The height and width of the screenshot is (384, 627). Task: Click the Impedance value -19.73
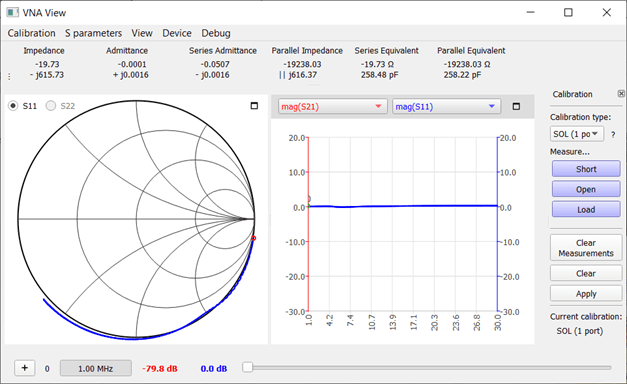[x=47, y=64]
